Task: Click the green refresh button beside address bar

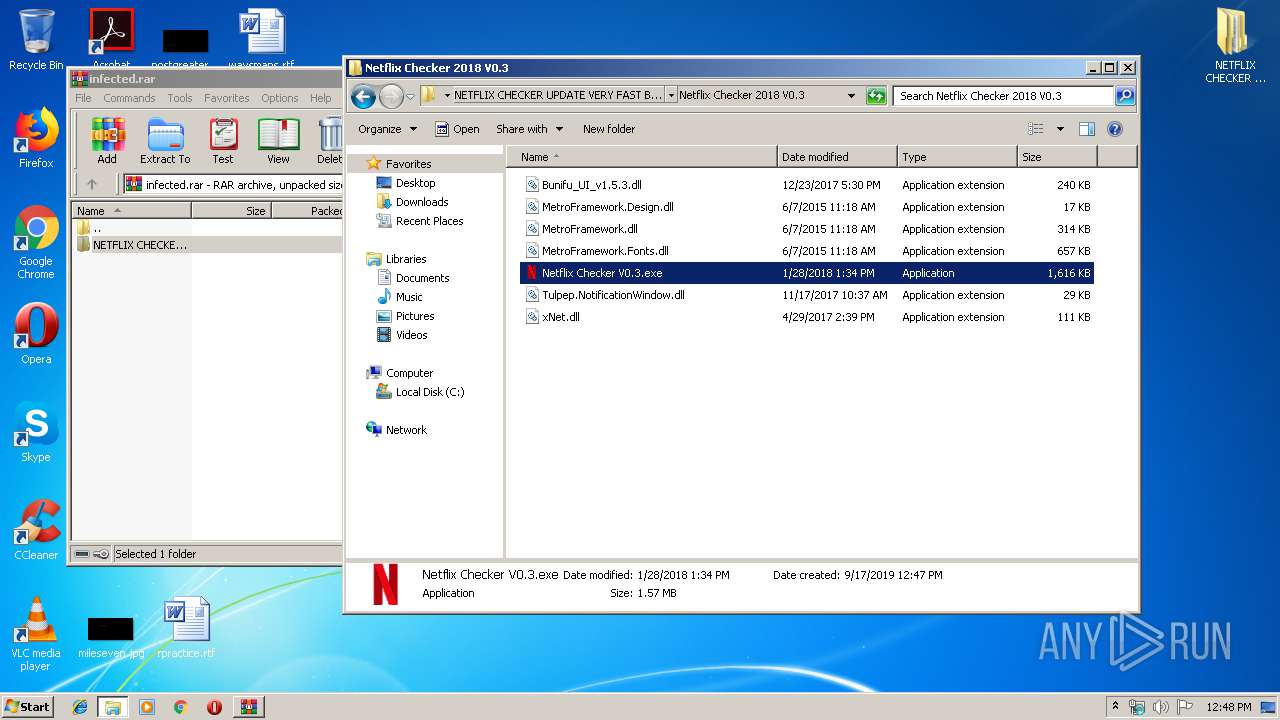Action: pos(876,96)
